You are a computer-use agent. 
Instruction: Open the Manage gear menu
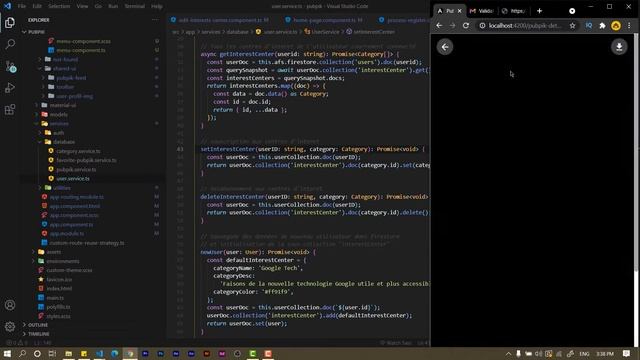pos(10,326)
